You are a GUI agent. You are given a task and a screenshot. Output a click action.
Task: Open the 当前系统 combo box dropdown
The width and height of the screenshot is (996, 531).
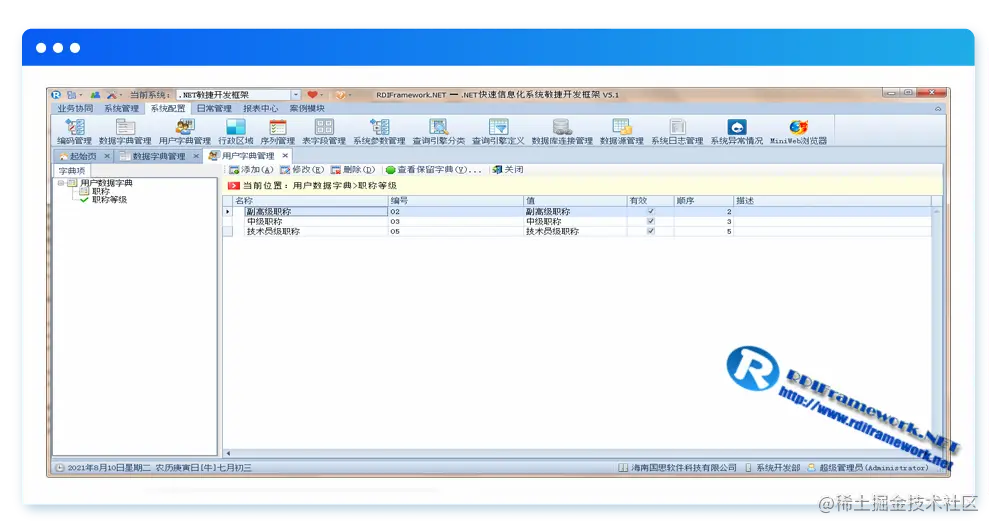point(296,95)
